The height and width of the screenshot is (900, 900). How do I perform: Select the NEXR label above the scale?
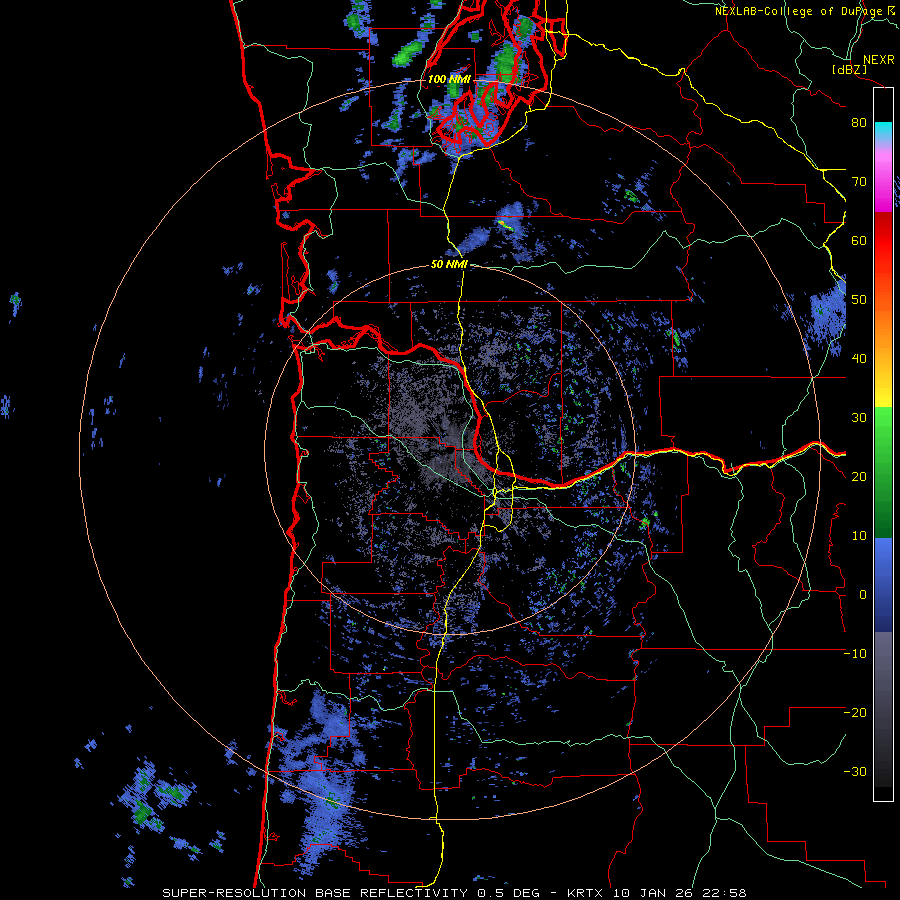pyautogui.click(x=879, y=60)
